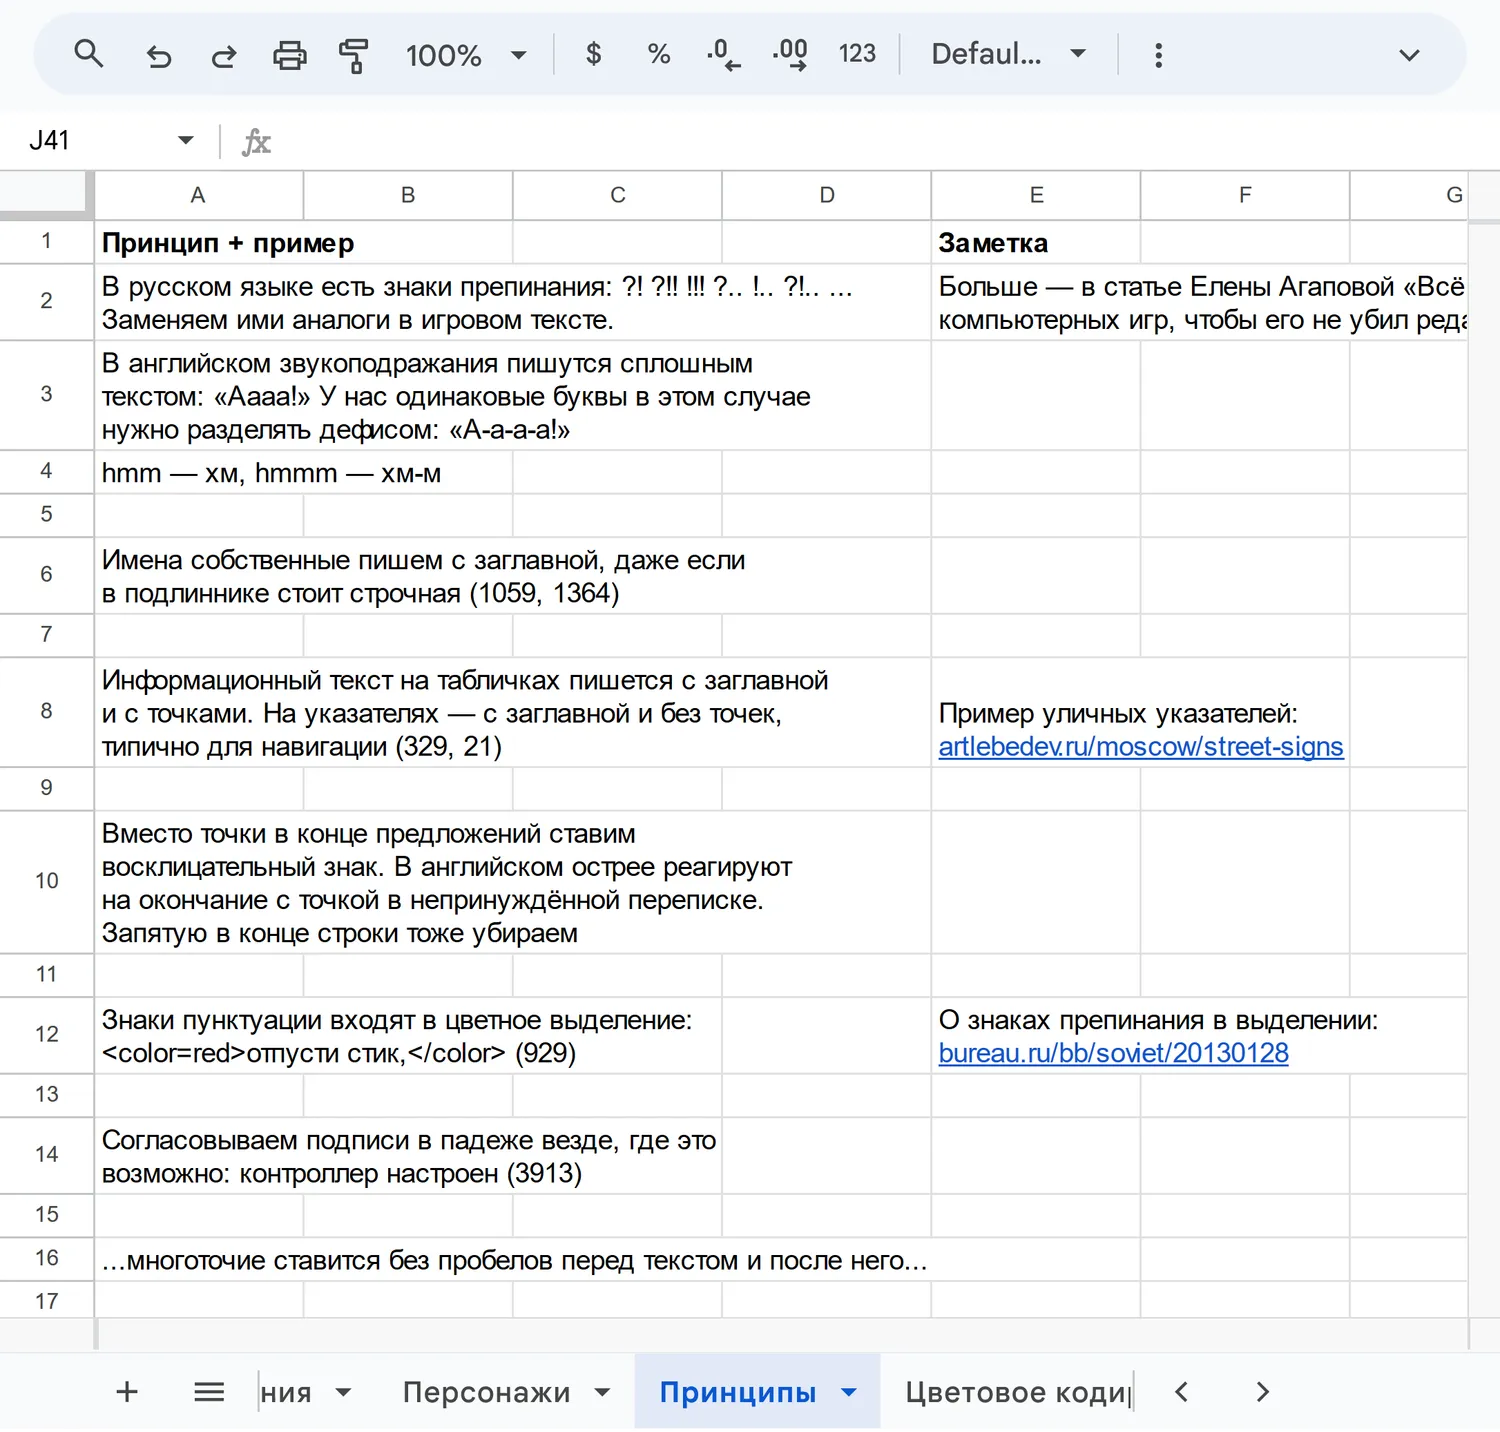This screenshot has height=1432, width=1500.
Task: Print the spreadsheet
Action: point(290,55)
